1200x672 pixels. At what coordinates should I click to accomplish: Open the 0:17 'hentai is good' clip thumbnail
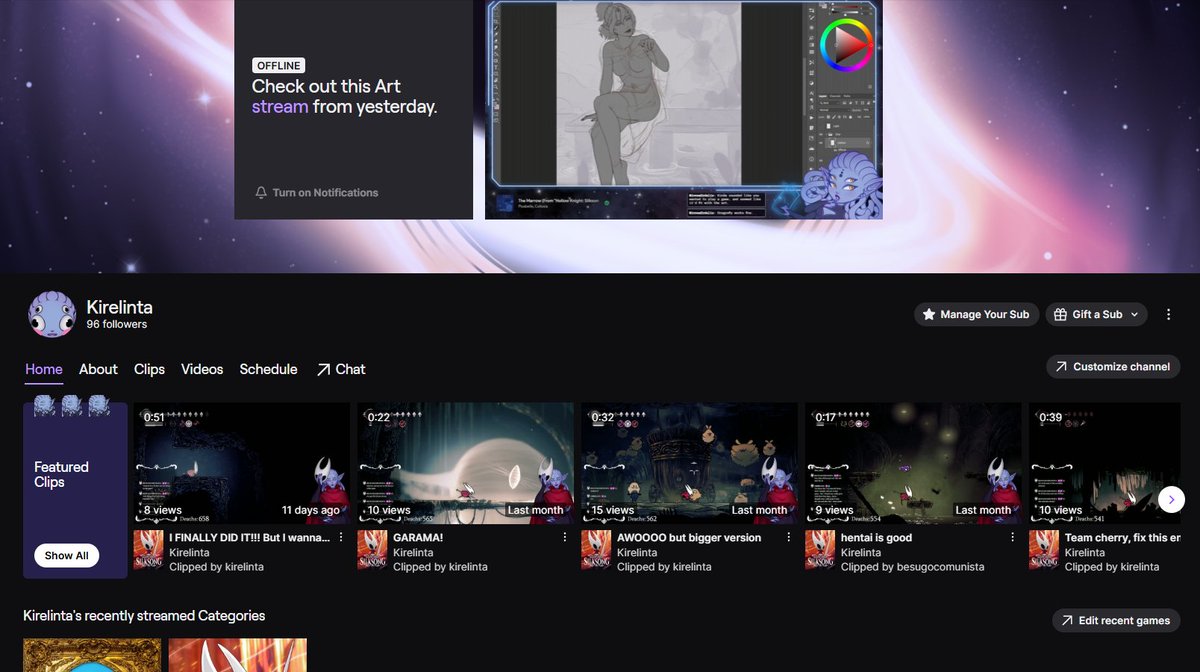pyautogui.click(x=916, y=464)
